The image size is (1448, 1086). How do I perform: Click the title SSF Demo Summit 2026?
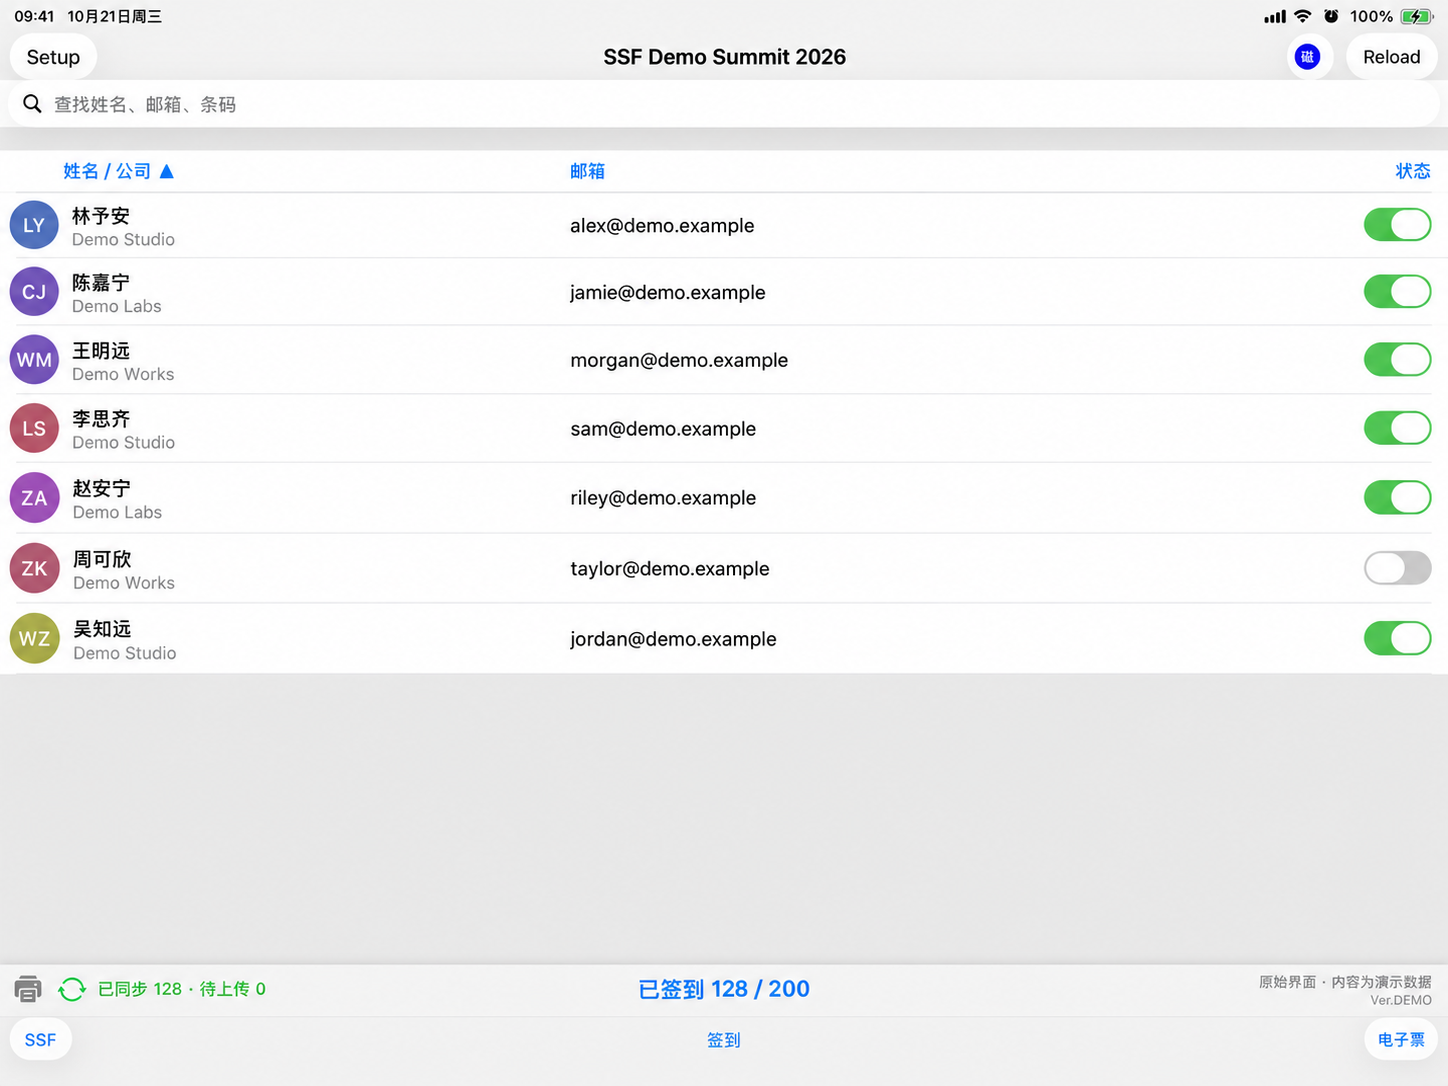coord(724,57)
